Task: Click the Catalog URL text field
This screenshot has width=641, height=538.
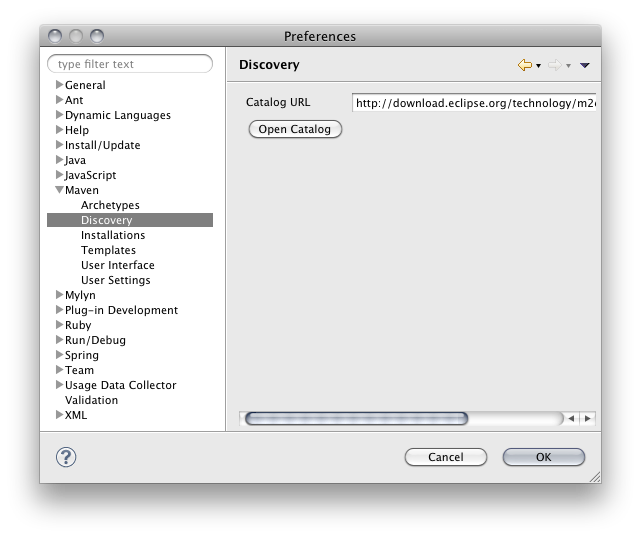Action: coord(474,102)
